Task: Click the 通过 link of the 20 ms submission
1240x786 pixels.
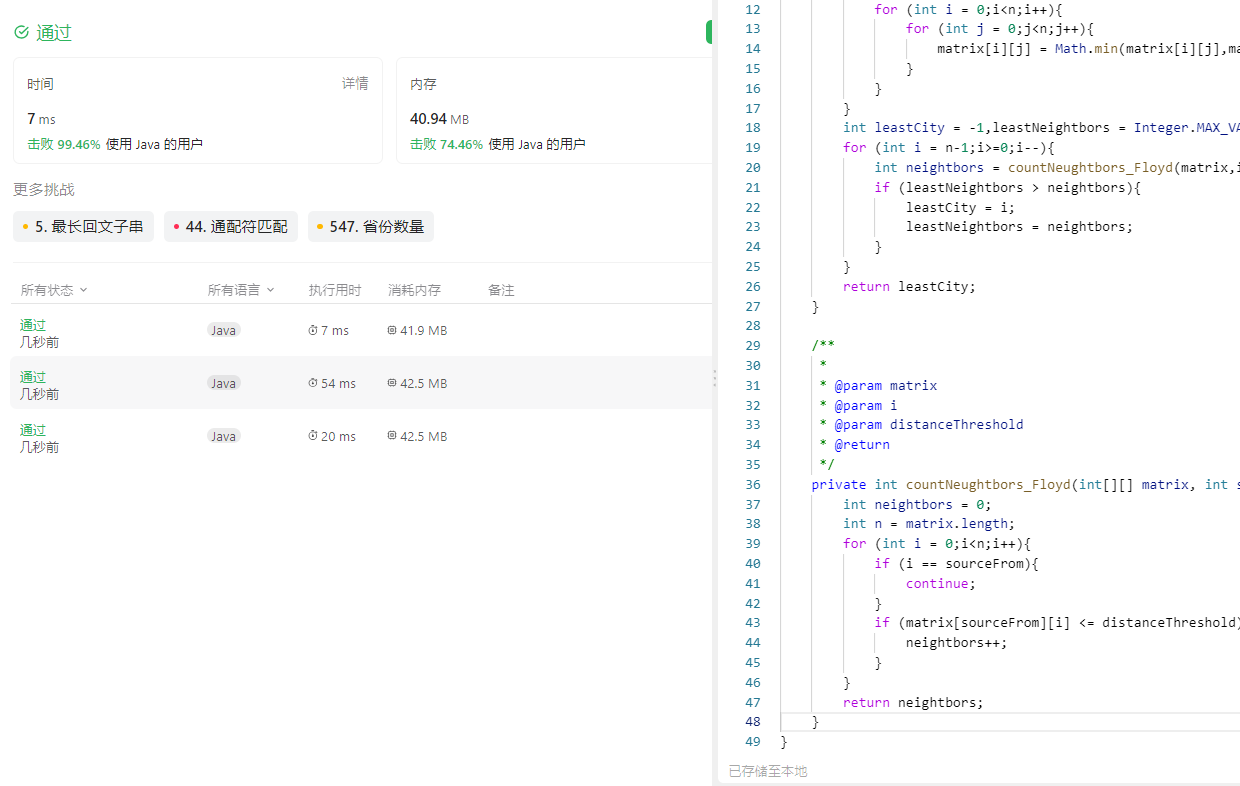Action: pyautogui.click(x=32, y=430)
